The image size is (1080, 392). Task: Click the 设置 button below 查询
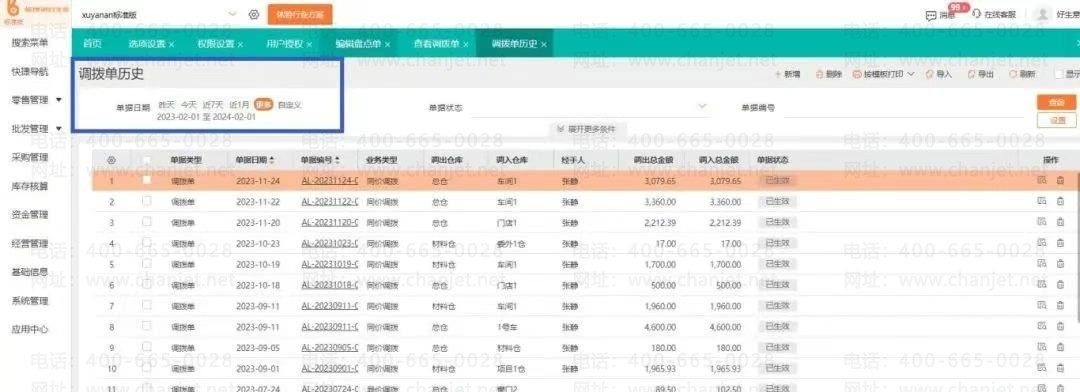(1057, 119)
